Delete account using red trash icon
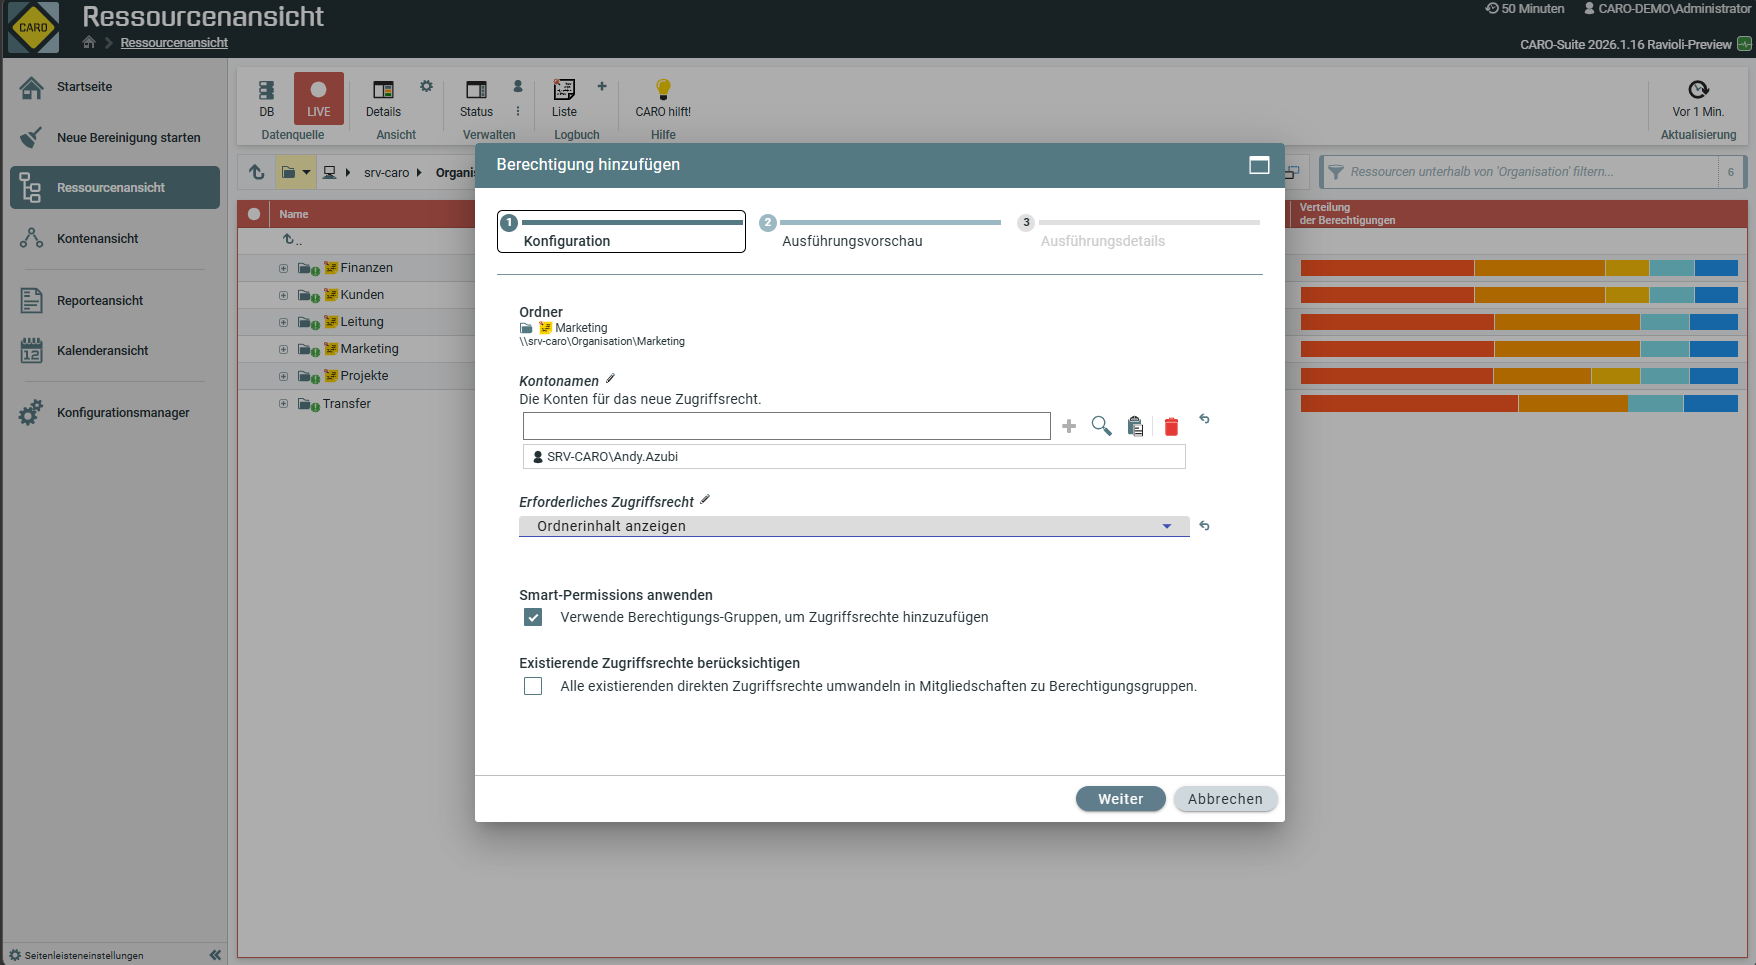 click(1171, 427)
